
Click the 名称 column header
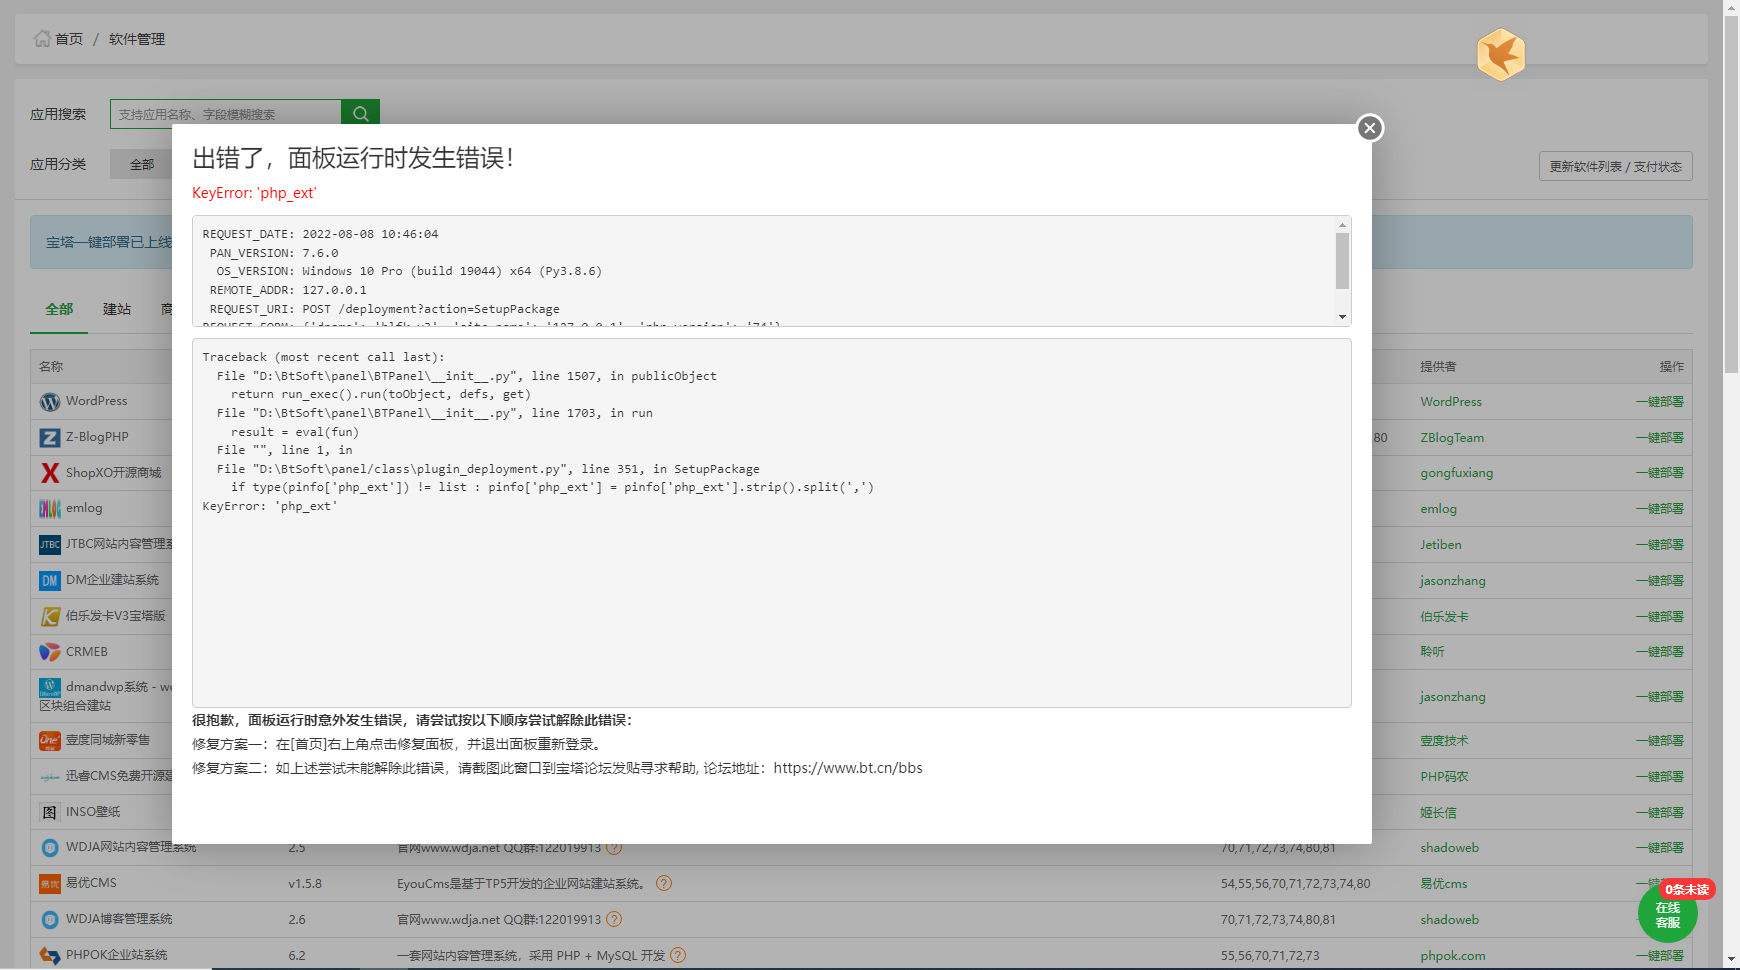pyautogui.click(x=51, y=367)
